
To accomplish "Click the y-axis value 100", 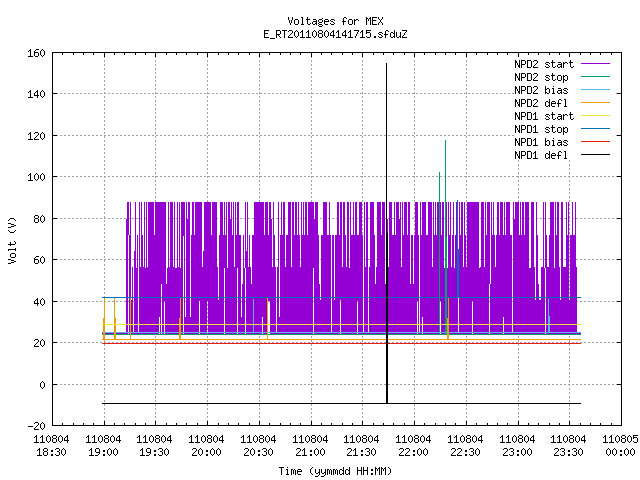I will [36, 177].
